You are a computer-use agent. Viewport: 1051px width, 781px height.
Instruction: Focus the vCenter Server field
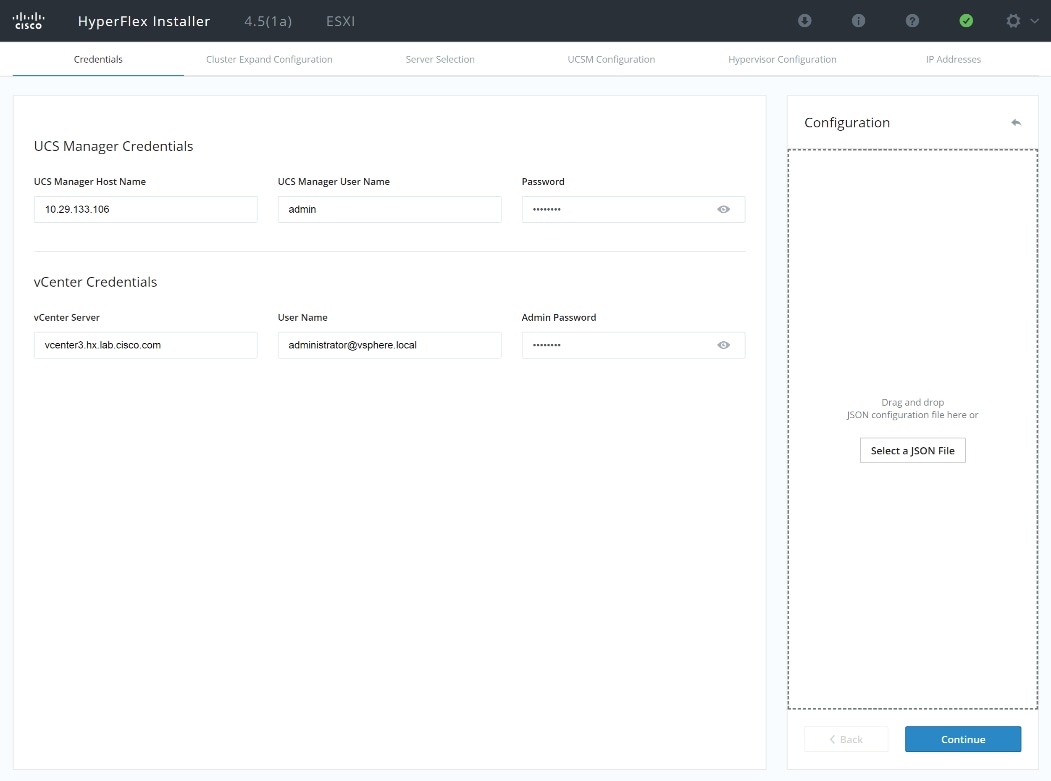click(145, 345)
